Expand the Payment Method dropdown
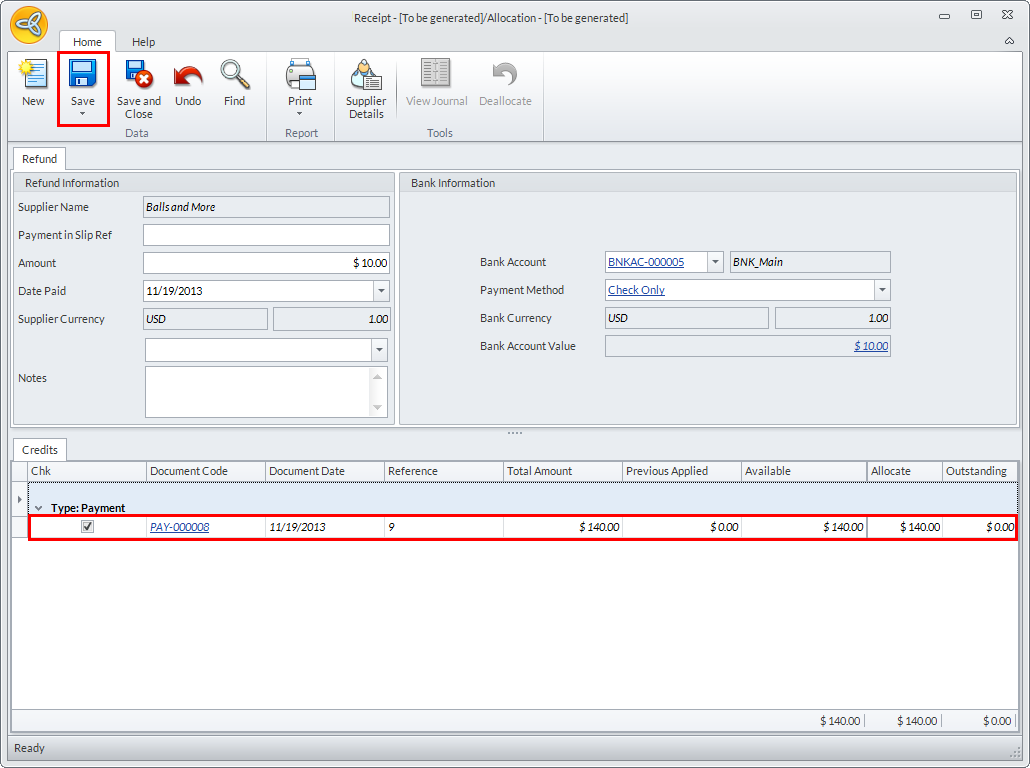Image resolution: width=1030 pixels, height=768 pixels. (882, 290)
